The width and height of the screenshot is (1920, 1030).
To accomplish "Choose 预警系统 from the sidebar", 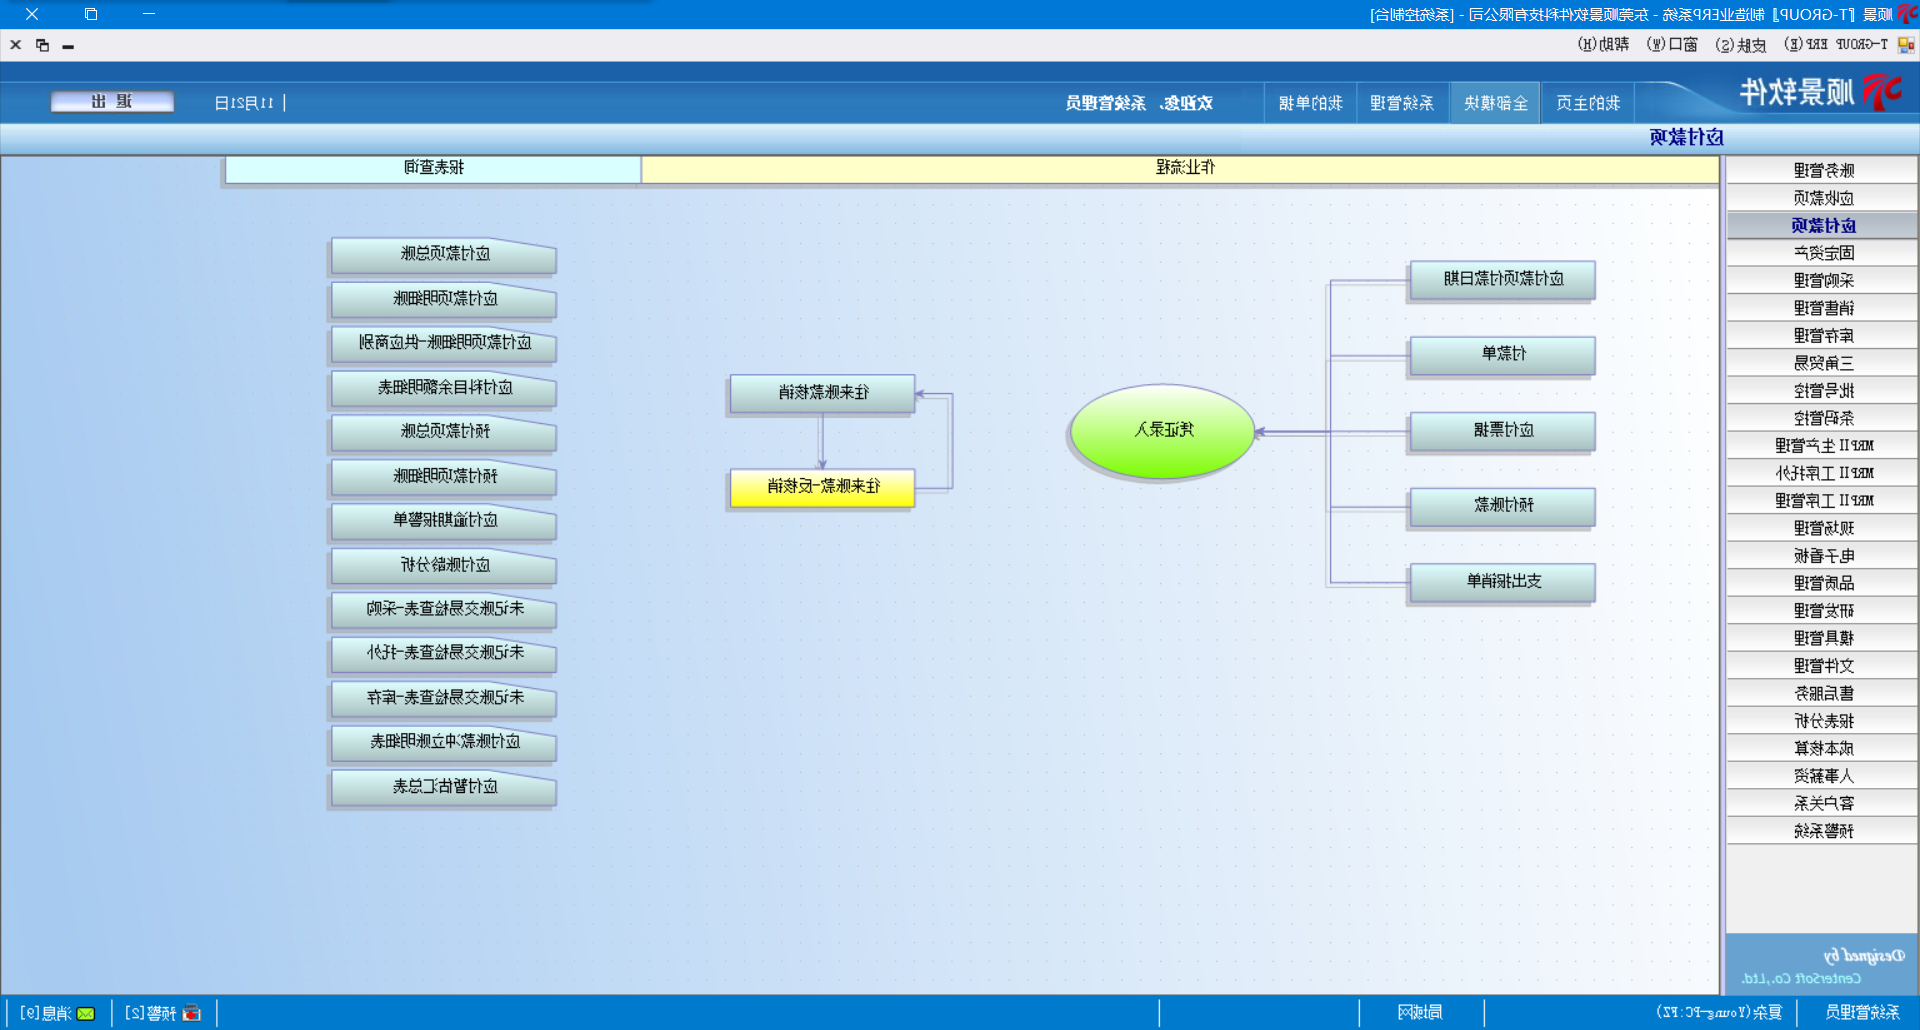I will (x=1822, y=831).
